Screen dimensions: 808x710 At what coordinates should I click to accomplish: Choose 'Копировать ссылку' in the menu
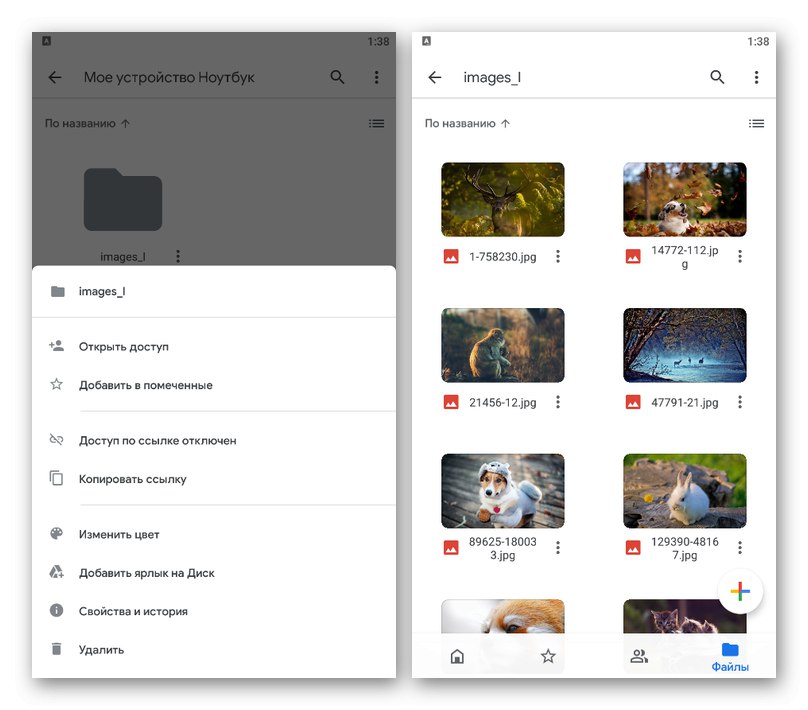point(214,479)
